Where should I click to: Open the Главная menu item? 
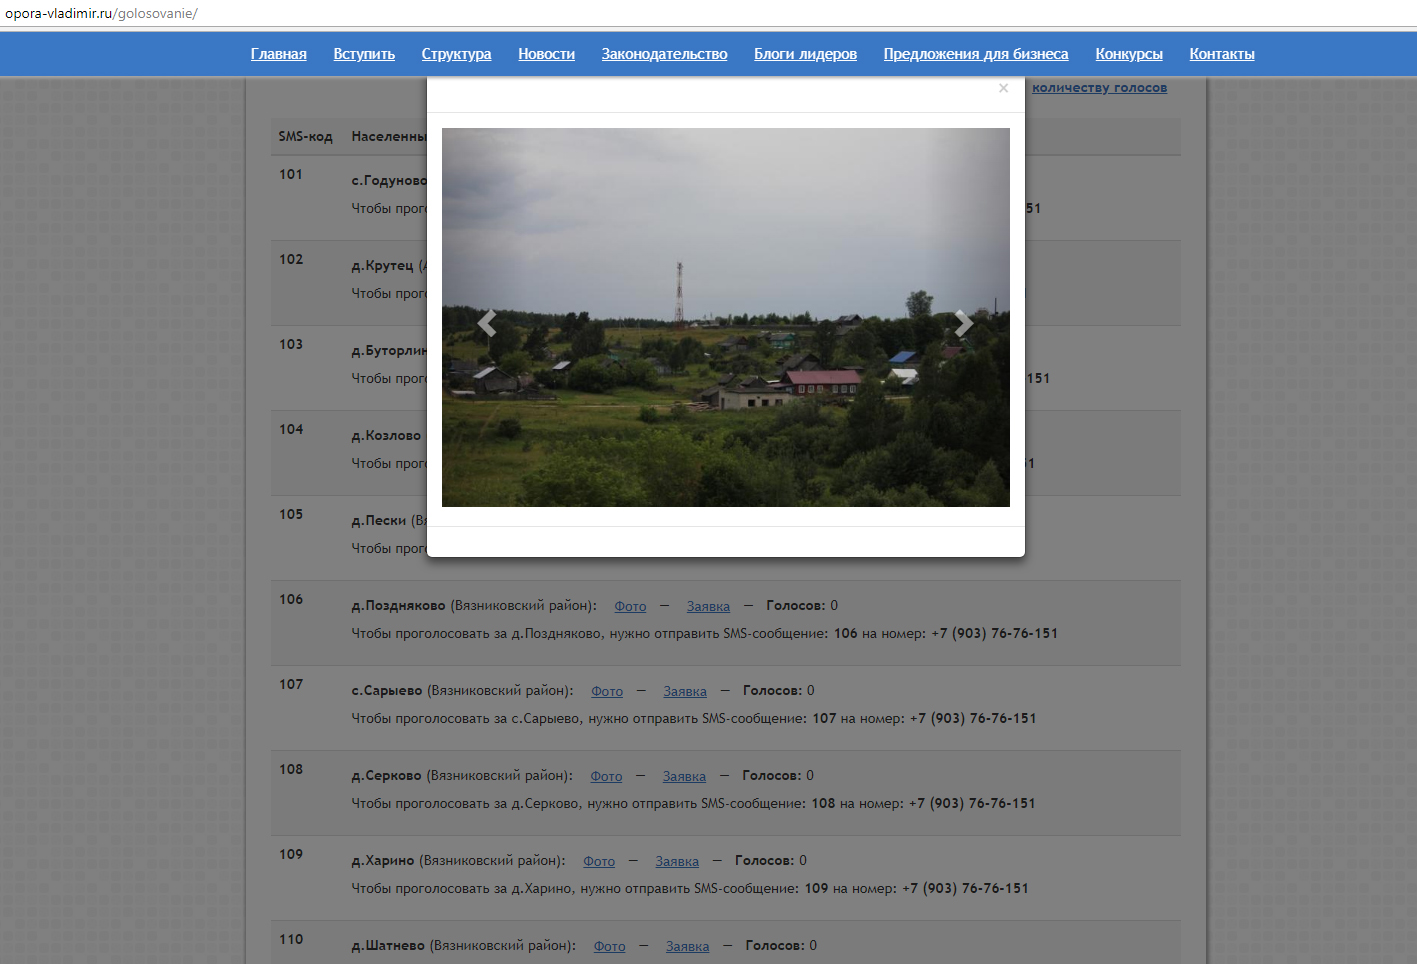[278, 54]
